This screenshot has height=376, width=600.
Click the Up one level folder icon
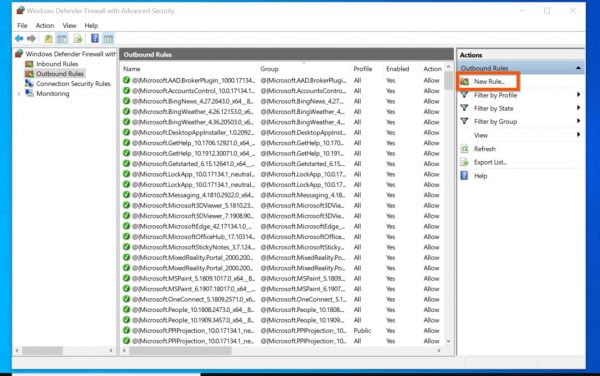point(48,39)
